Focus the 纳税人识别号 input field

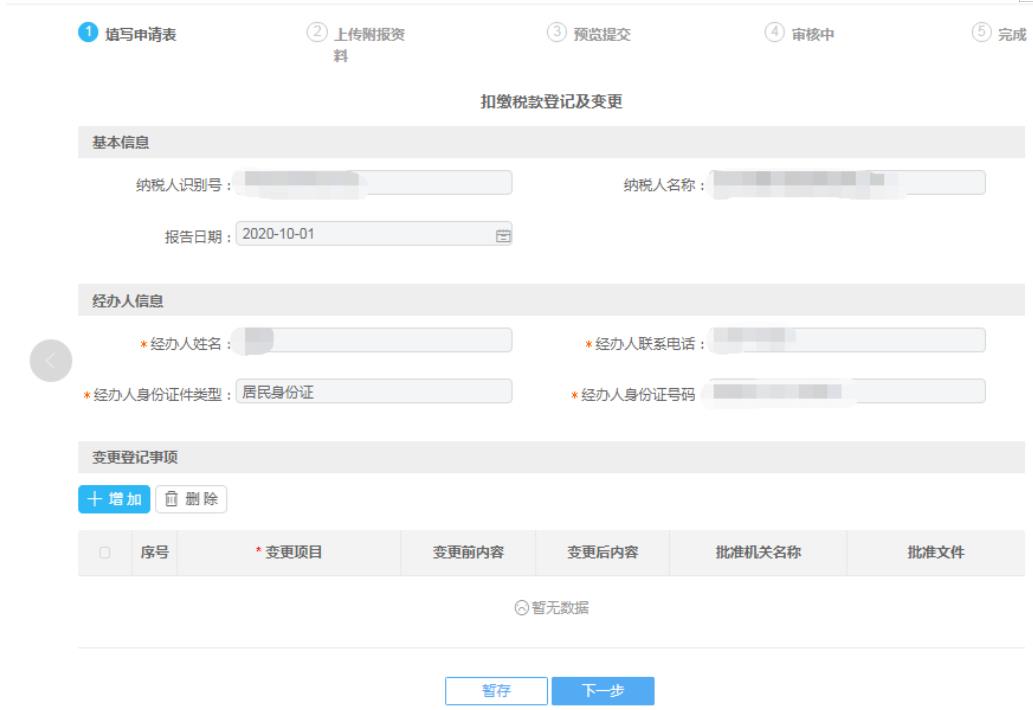point(373,183)
